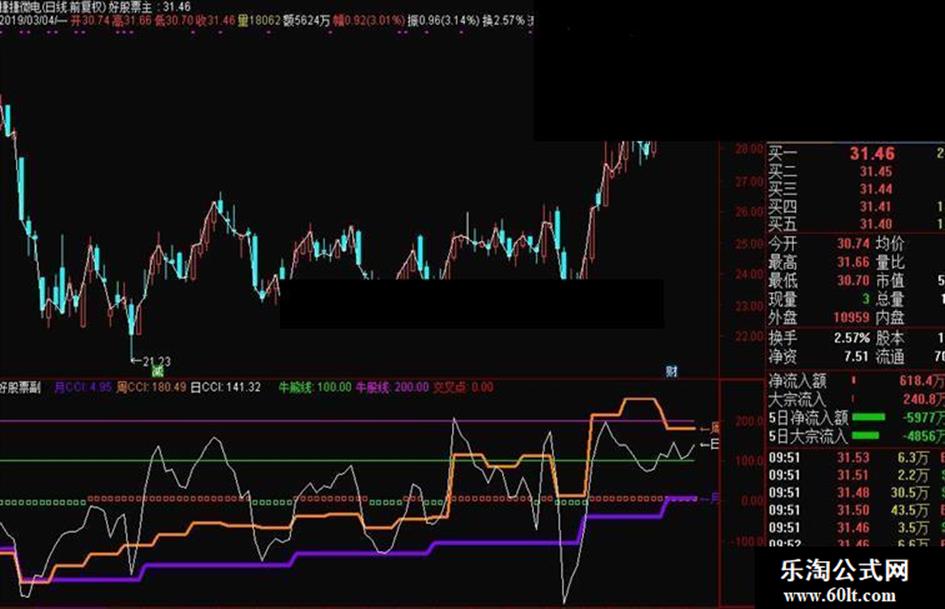Click the green bar beside 5日净流入额
This screenshot has width=945, height=609.
click(868, 417)
